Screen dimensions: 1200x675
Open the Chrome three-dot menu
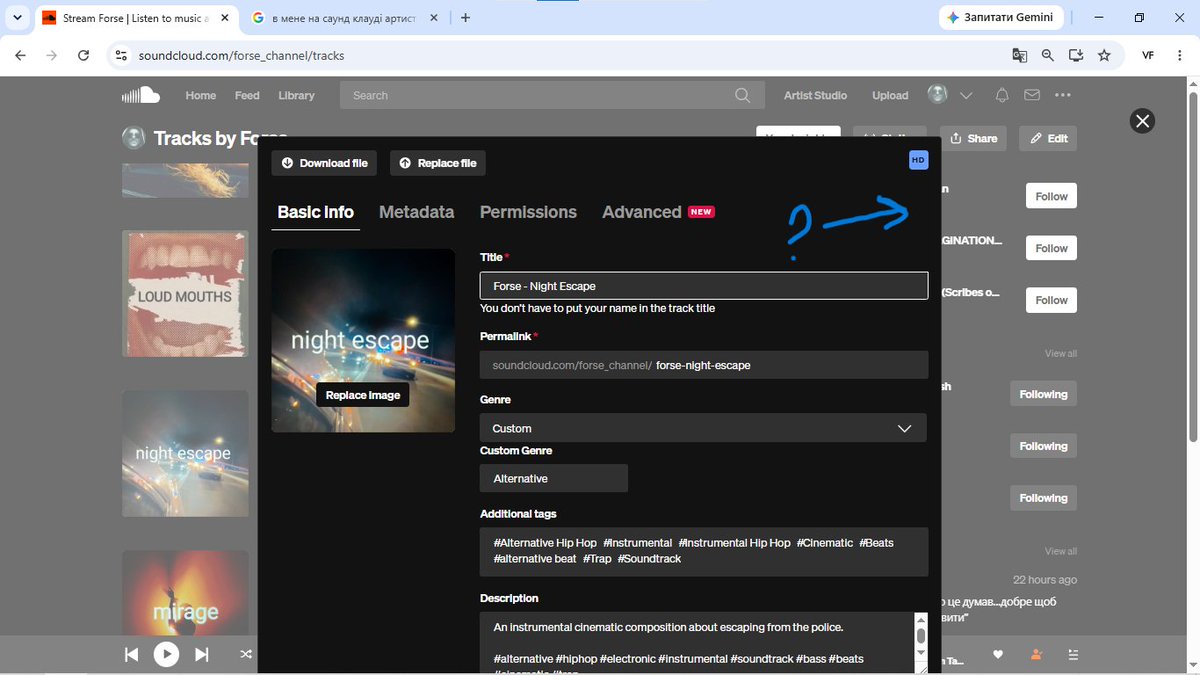pos(1180,56)
